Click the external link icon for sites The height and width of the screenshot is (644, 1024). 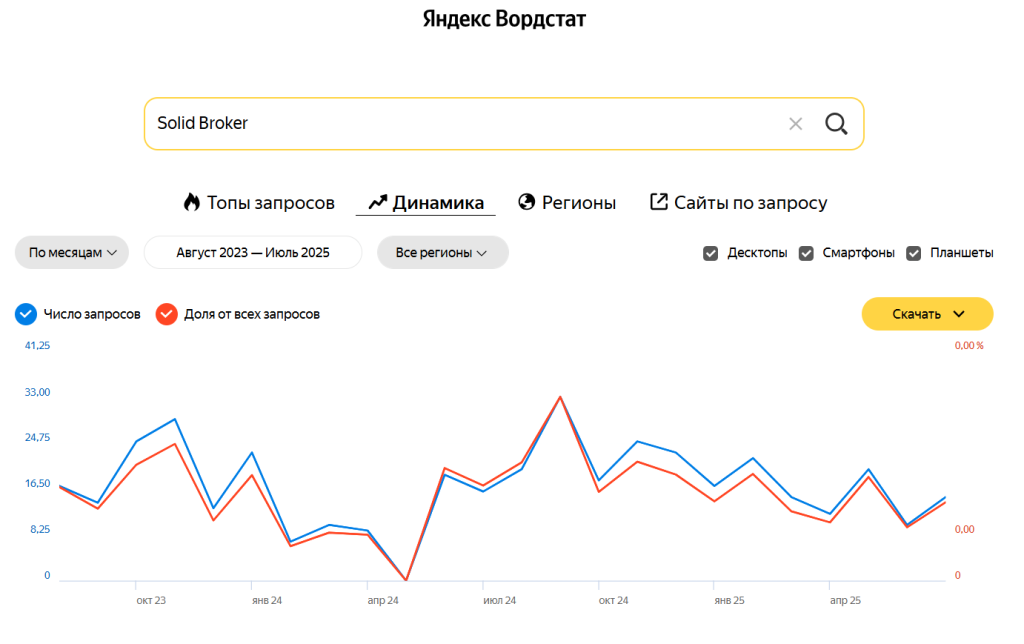click(x=658, y=202)
